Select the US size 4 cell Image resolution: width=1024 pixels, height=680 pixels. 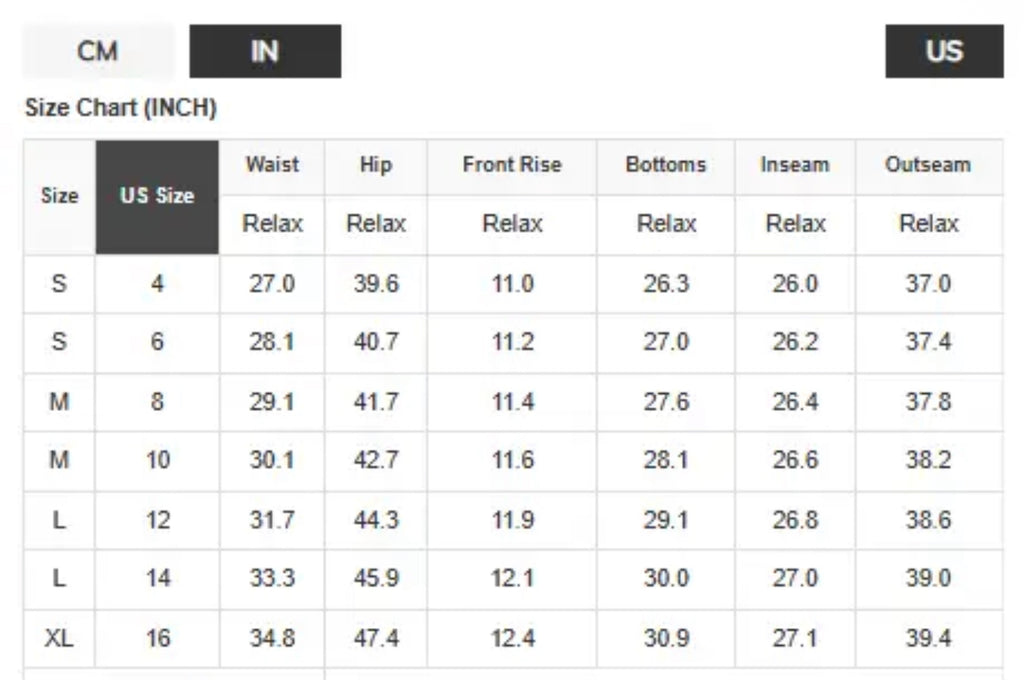(157, 284)
